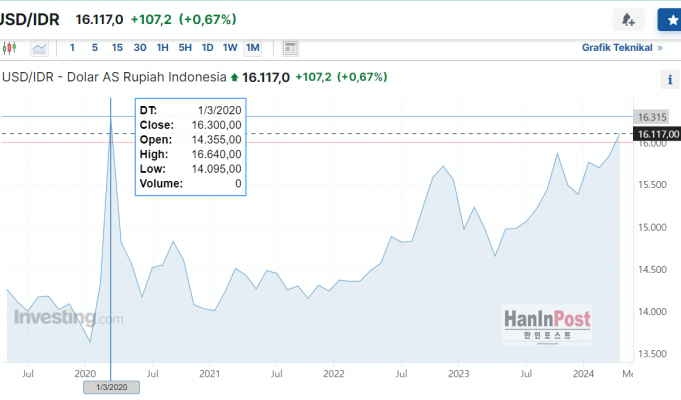
Task: Choose the 5H timeframe
Action: 185,47
